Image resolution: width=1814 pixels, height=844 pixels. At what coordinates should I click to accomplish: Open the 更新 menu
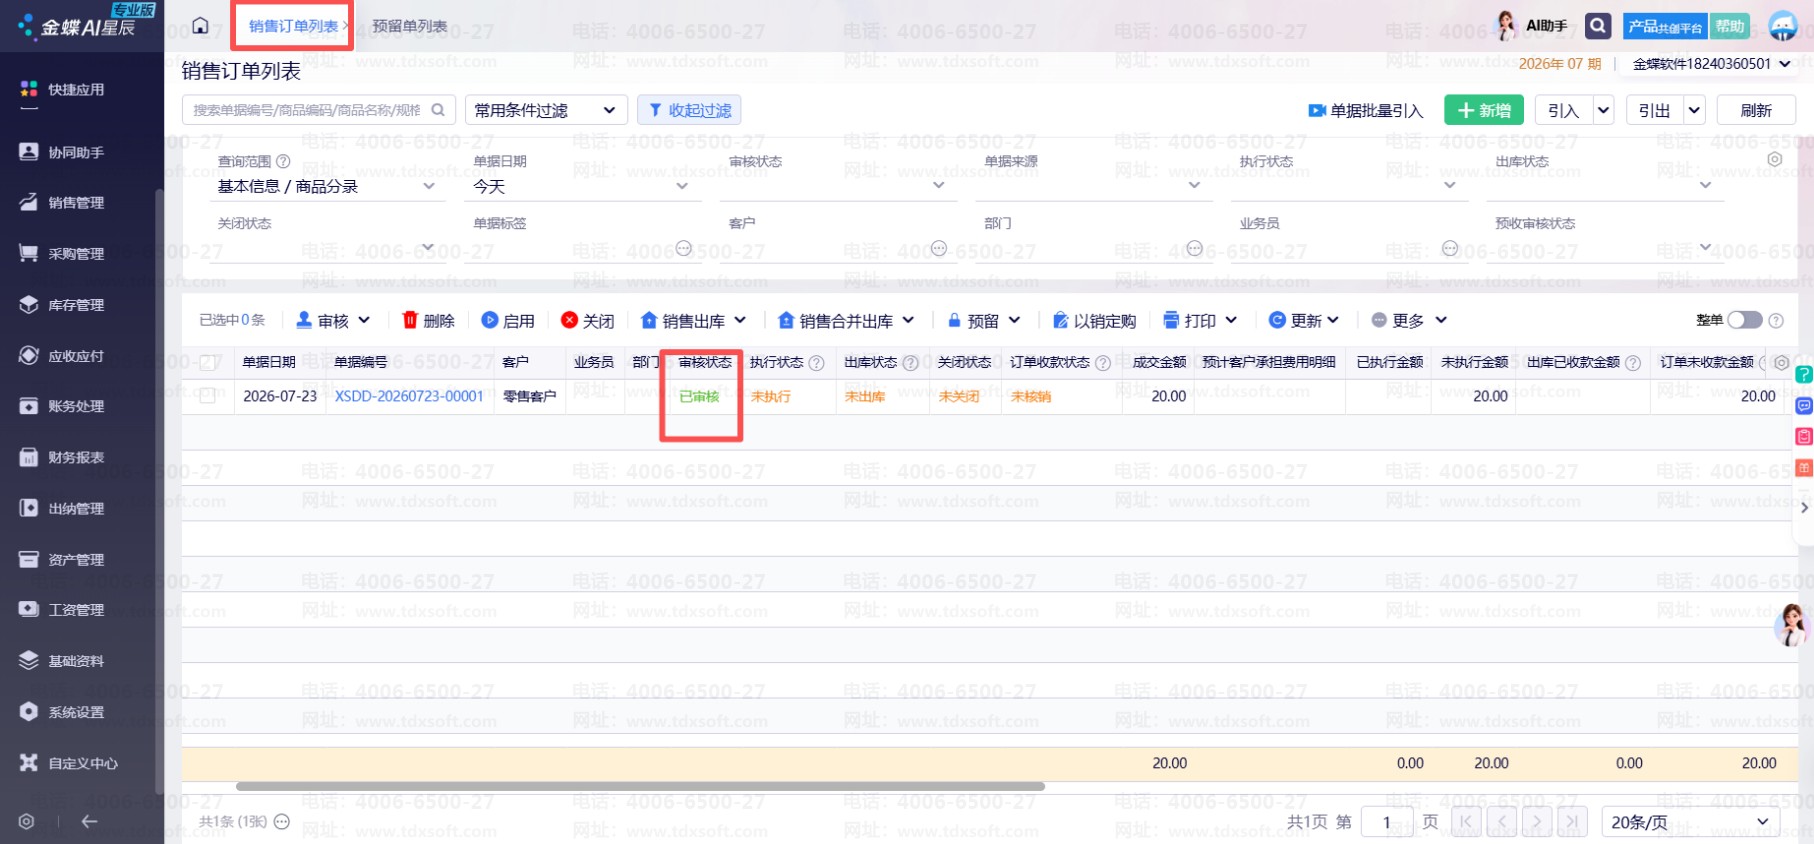pos(1304,320)
